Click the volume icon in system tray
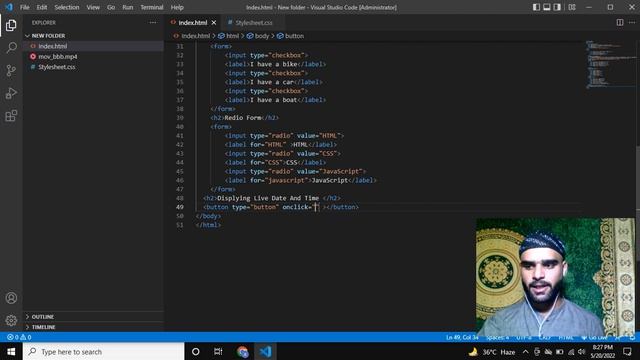The image size is (640, 360). coord(582,352)
